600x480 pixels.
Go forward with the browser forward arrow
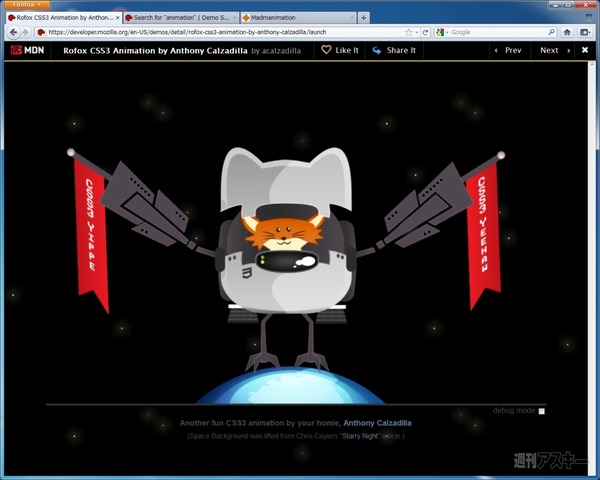[x=25, y=32]
